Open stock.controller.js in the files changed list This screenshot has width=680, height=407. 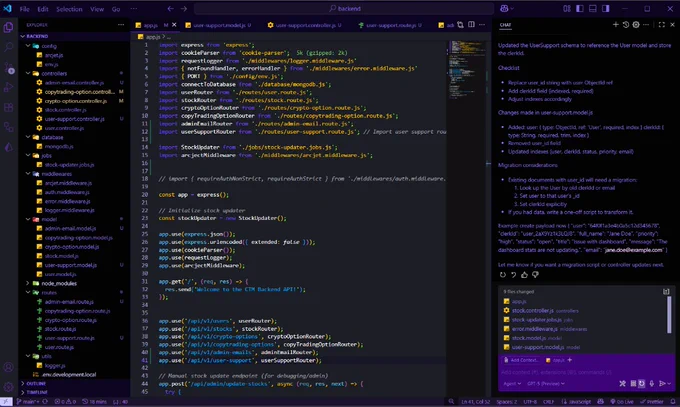533,311
